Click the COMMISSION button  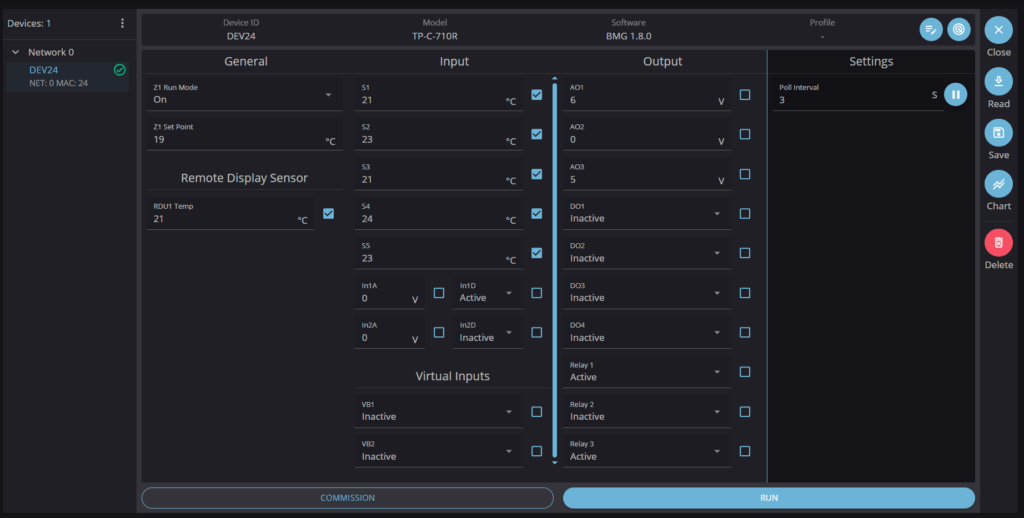click(x=347, y=498)
